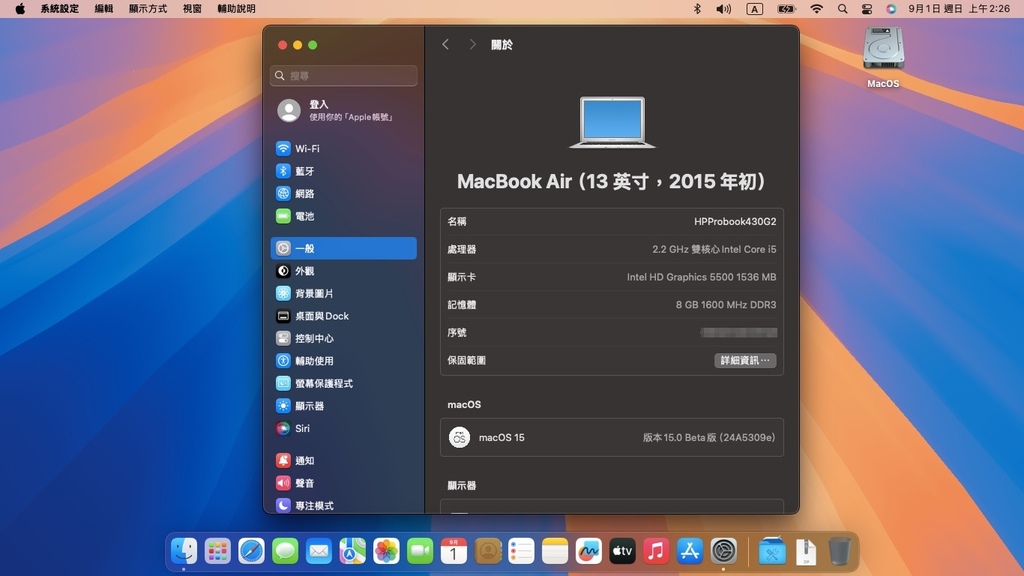Screen dimensions: 1024x576
Task: Select 一般 general category
Action: (344, 248)
